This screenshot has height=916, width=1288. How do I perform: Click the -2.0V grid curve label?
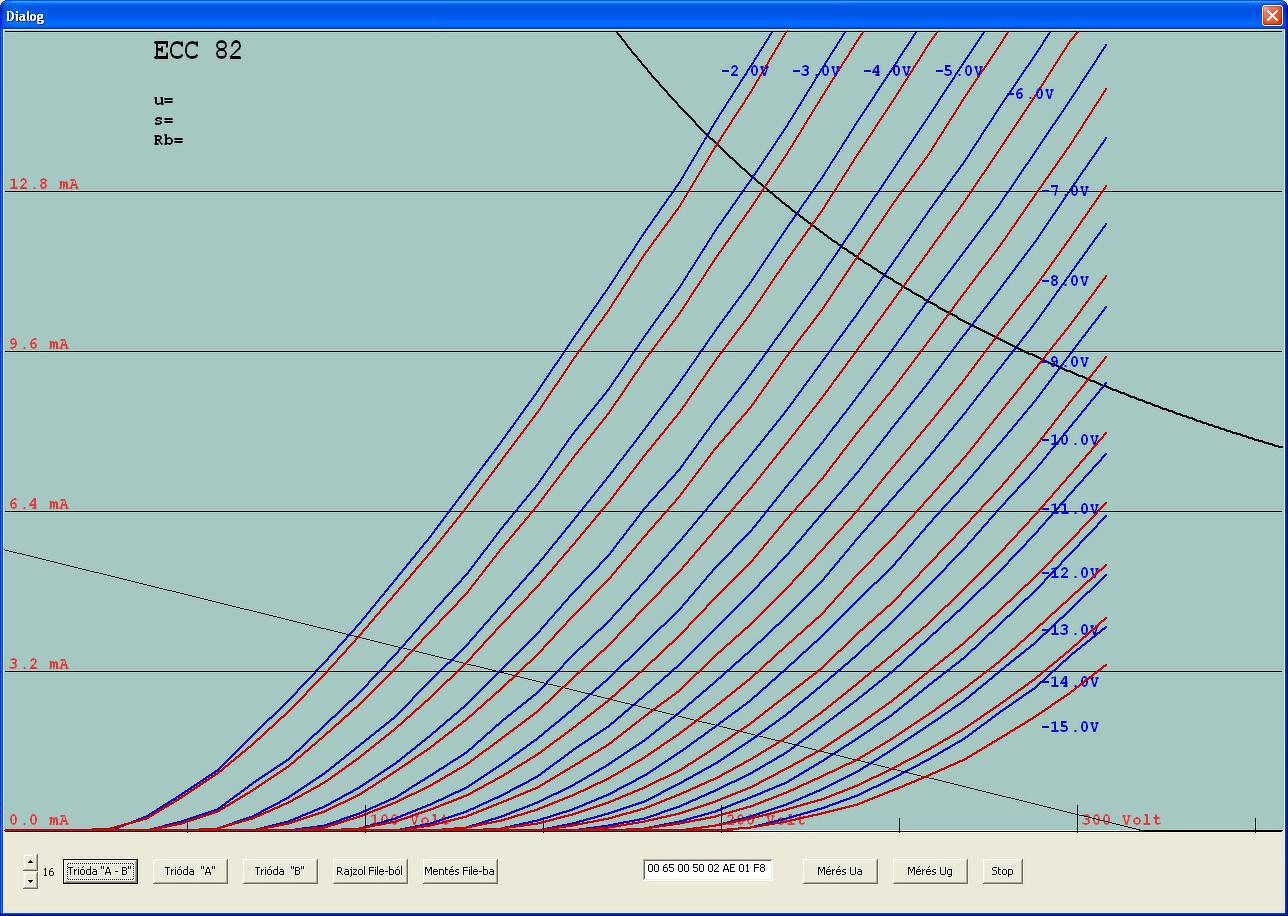[745, 71]
